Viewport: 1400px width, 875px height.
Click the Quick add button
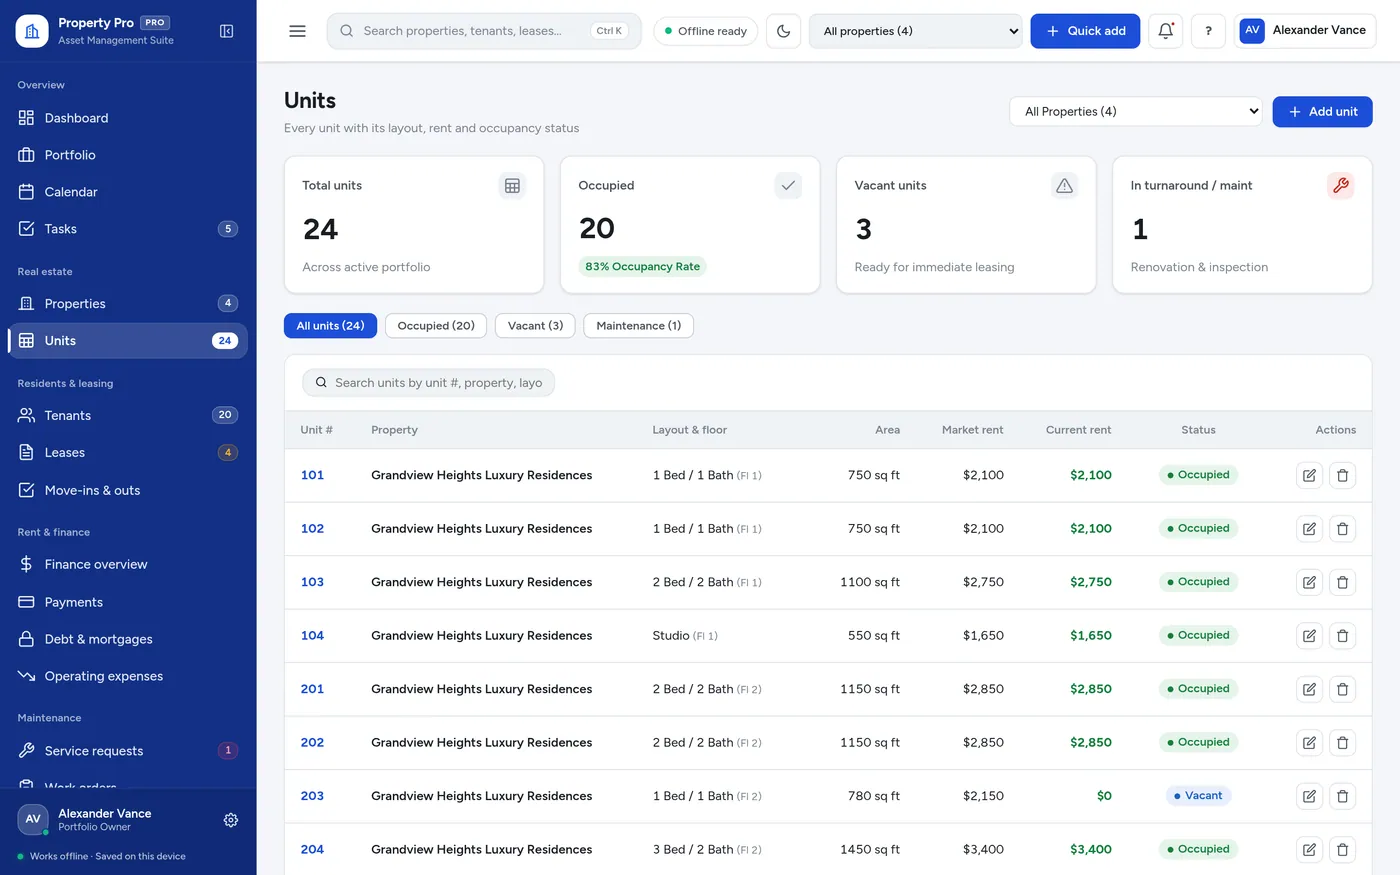point(1085,31)
